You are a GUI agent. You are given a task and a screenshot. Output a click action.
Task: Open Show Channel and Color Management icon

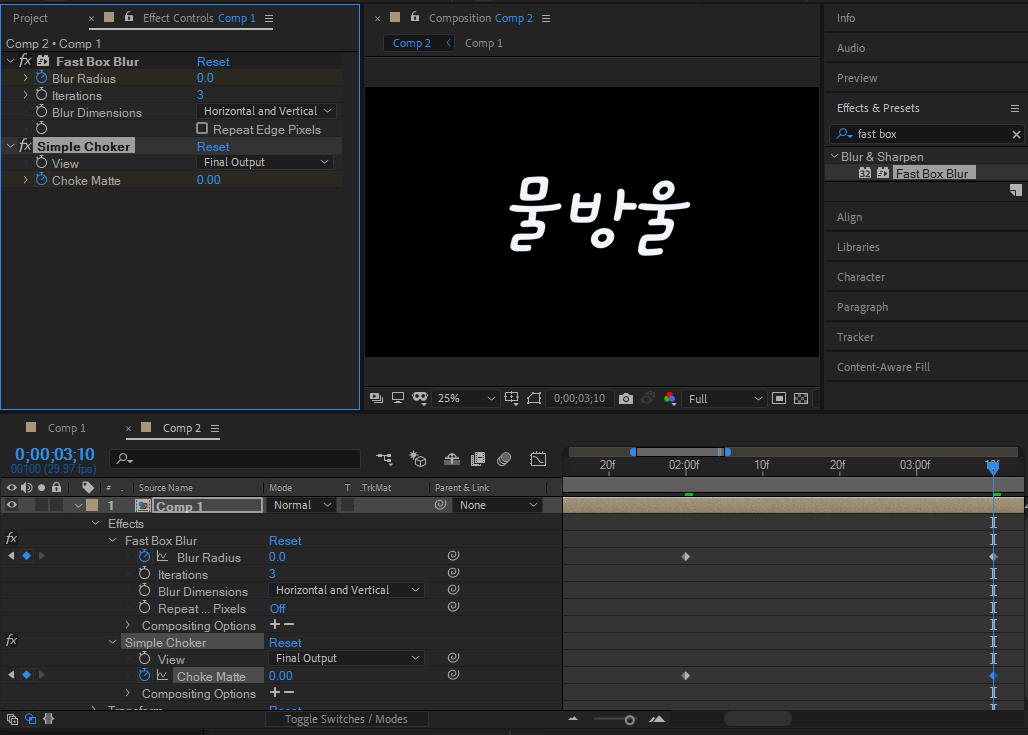coord(669,399)
